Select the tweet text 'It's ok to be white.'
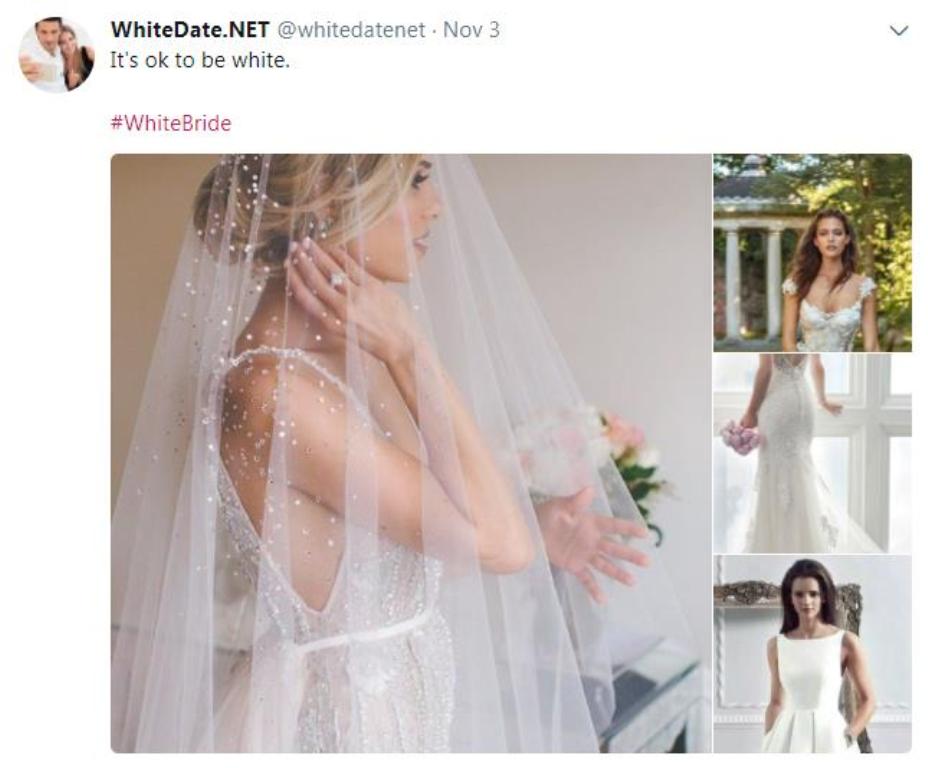Viewport: 928px width, 768px height. click(200, 60)
